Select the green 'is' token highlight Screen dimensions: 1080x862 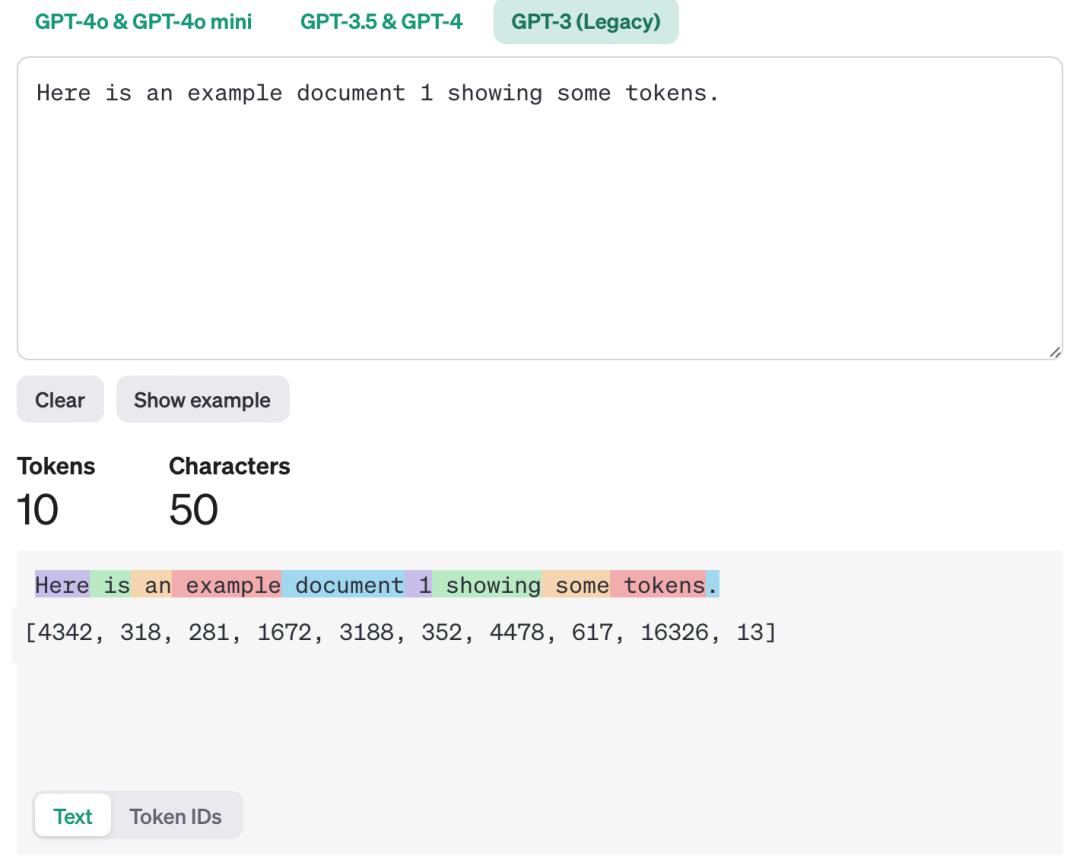[114, 584]
